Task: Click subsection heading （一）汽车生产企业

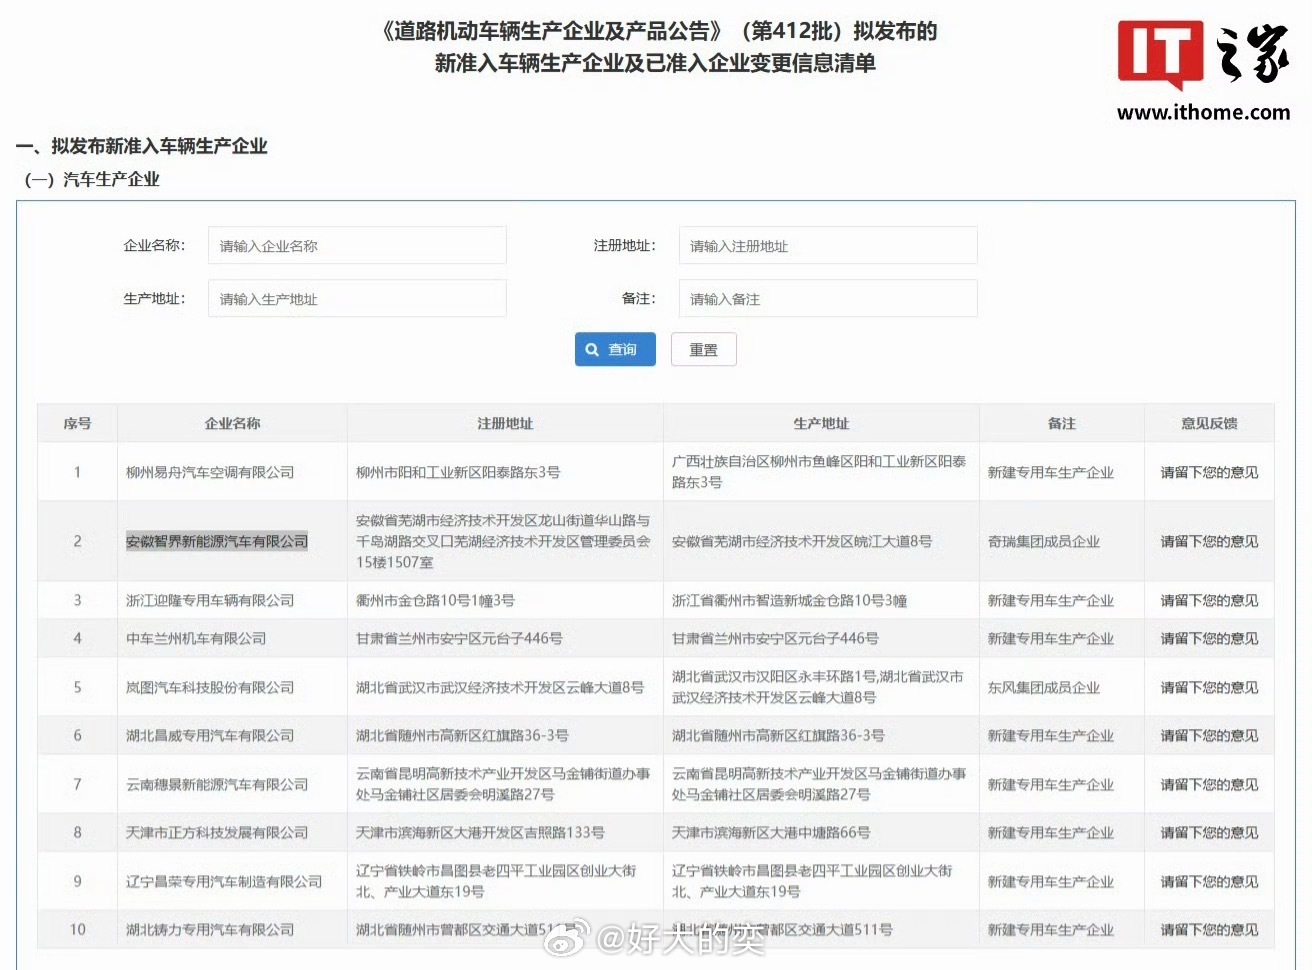Action: pyautogui.click(x=92, y=179)
